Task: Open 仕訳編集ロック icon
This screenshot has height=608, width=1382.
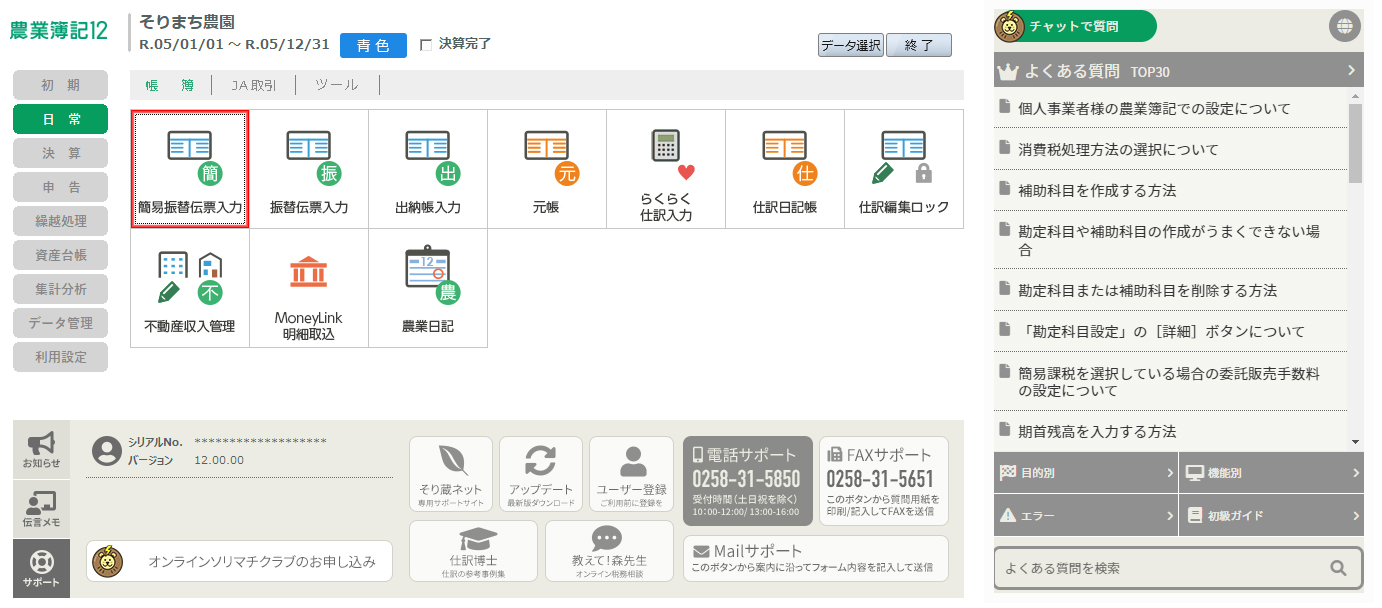Action: [904, 169]
